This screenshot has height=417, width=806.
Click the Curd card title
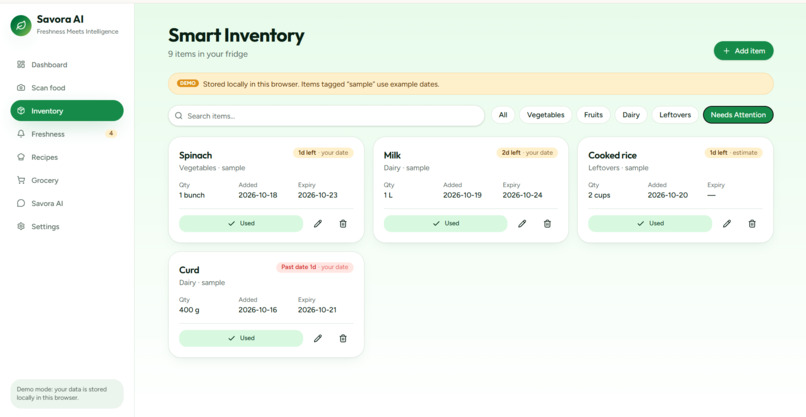pos(189,270)
